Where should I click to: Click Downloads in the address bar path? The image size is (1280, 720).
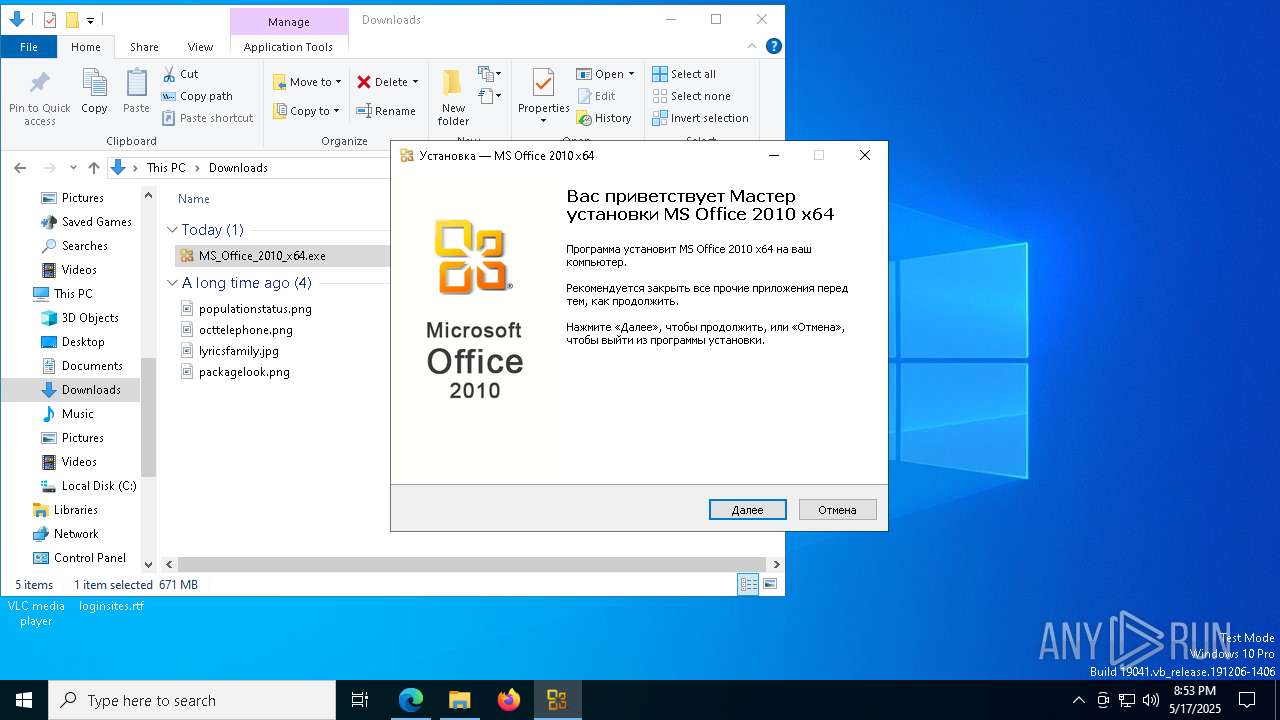(x=238, y=168)
